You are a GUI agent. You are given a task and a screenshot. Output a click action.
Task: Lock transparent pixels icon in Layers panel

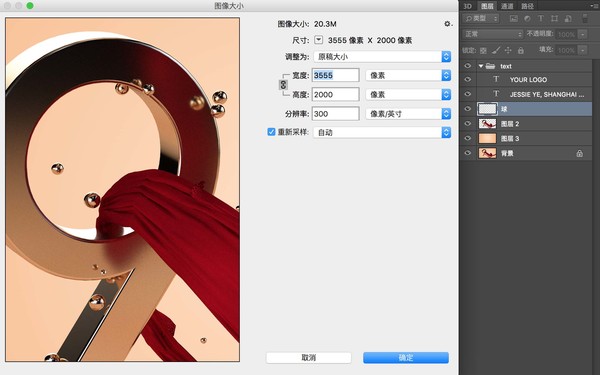pyautogui.click(x=483, y=50)
